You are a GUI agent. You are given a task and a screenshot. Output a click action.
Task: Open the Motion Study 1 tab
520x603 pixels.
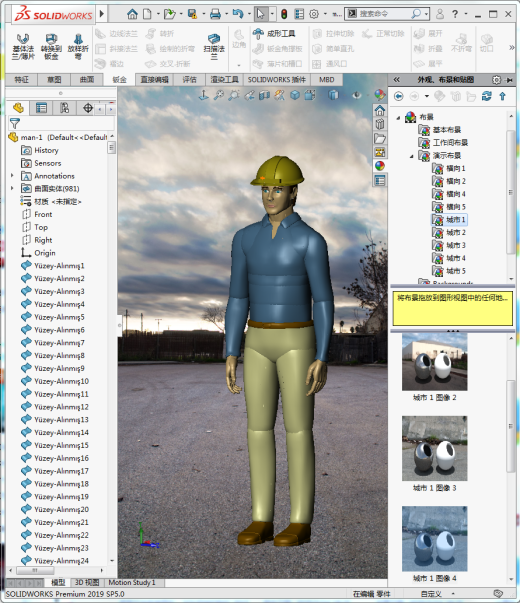coord(132,582)
